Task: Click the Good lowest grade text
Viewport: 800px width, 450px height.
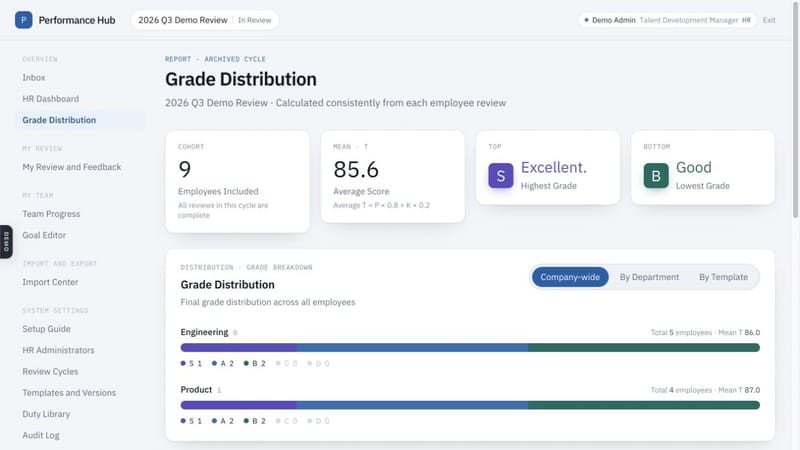Action: (x=693, y=167)
